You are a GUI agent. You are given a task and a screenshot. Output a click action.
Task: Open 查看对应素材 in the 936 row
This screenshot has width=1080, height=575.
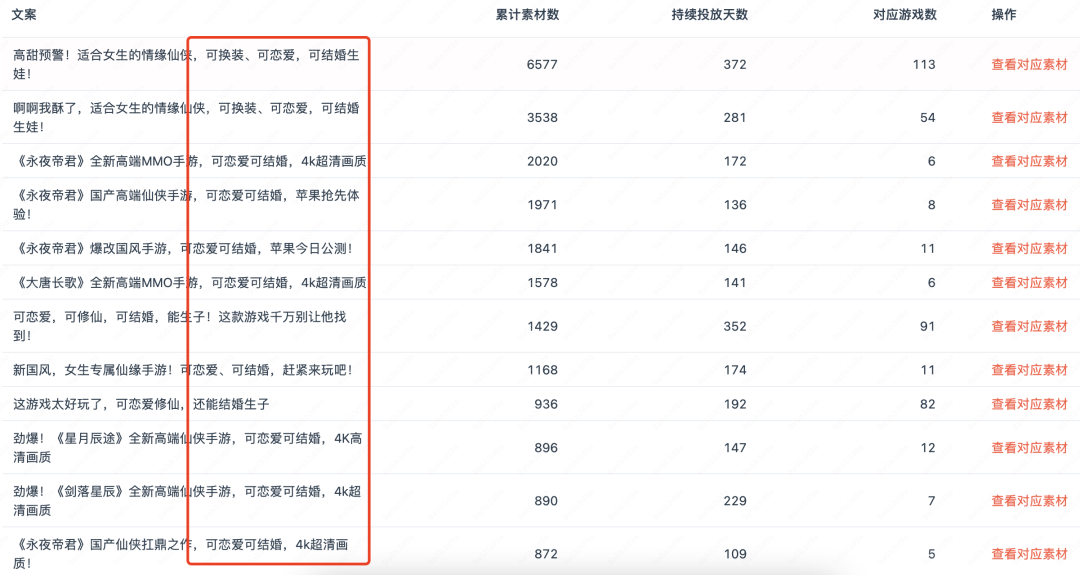pos(1029,404)
